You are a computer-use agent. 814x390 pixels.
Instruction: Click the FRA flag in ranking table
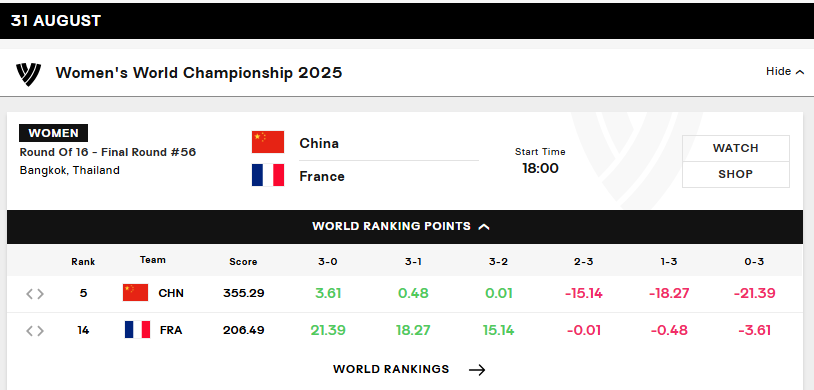click(x=138, y=330)
